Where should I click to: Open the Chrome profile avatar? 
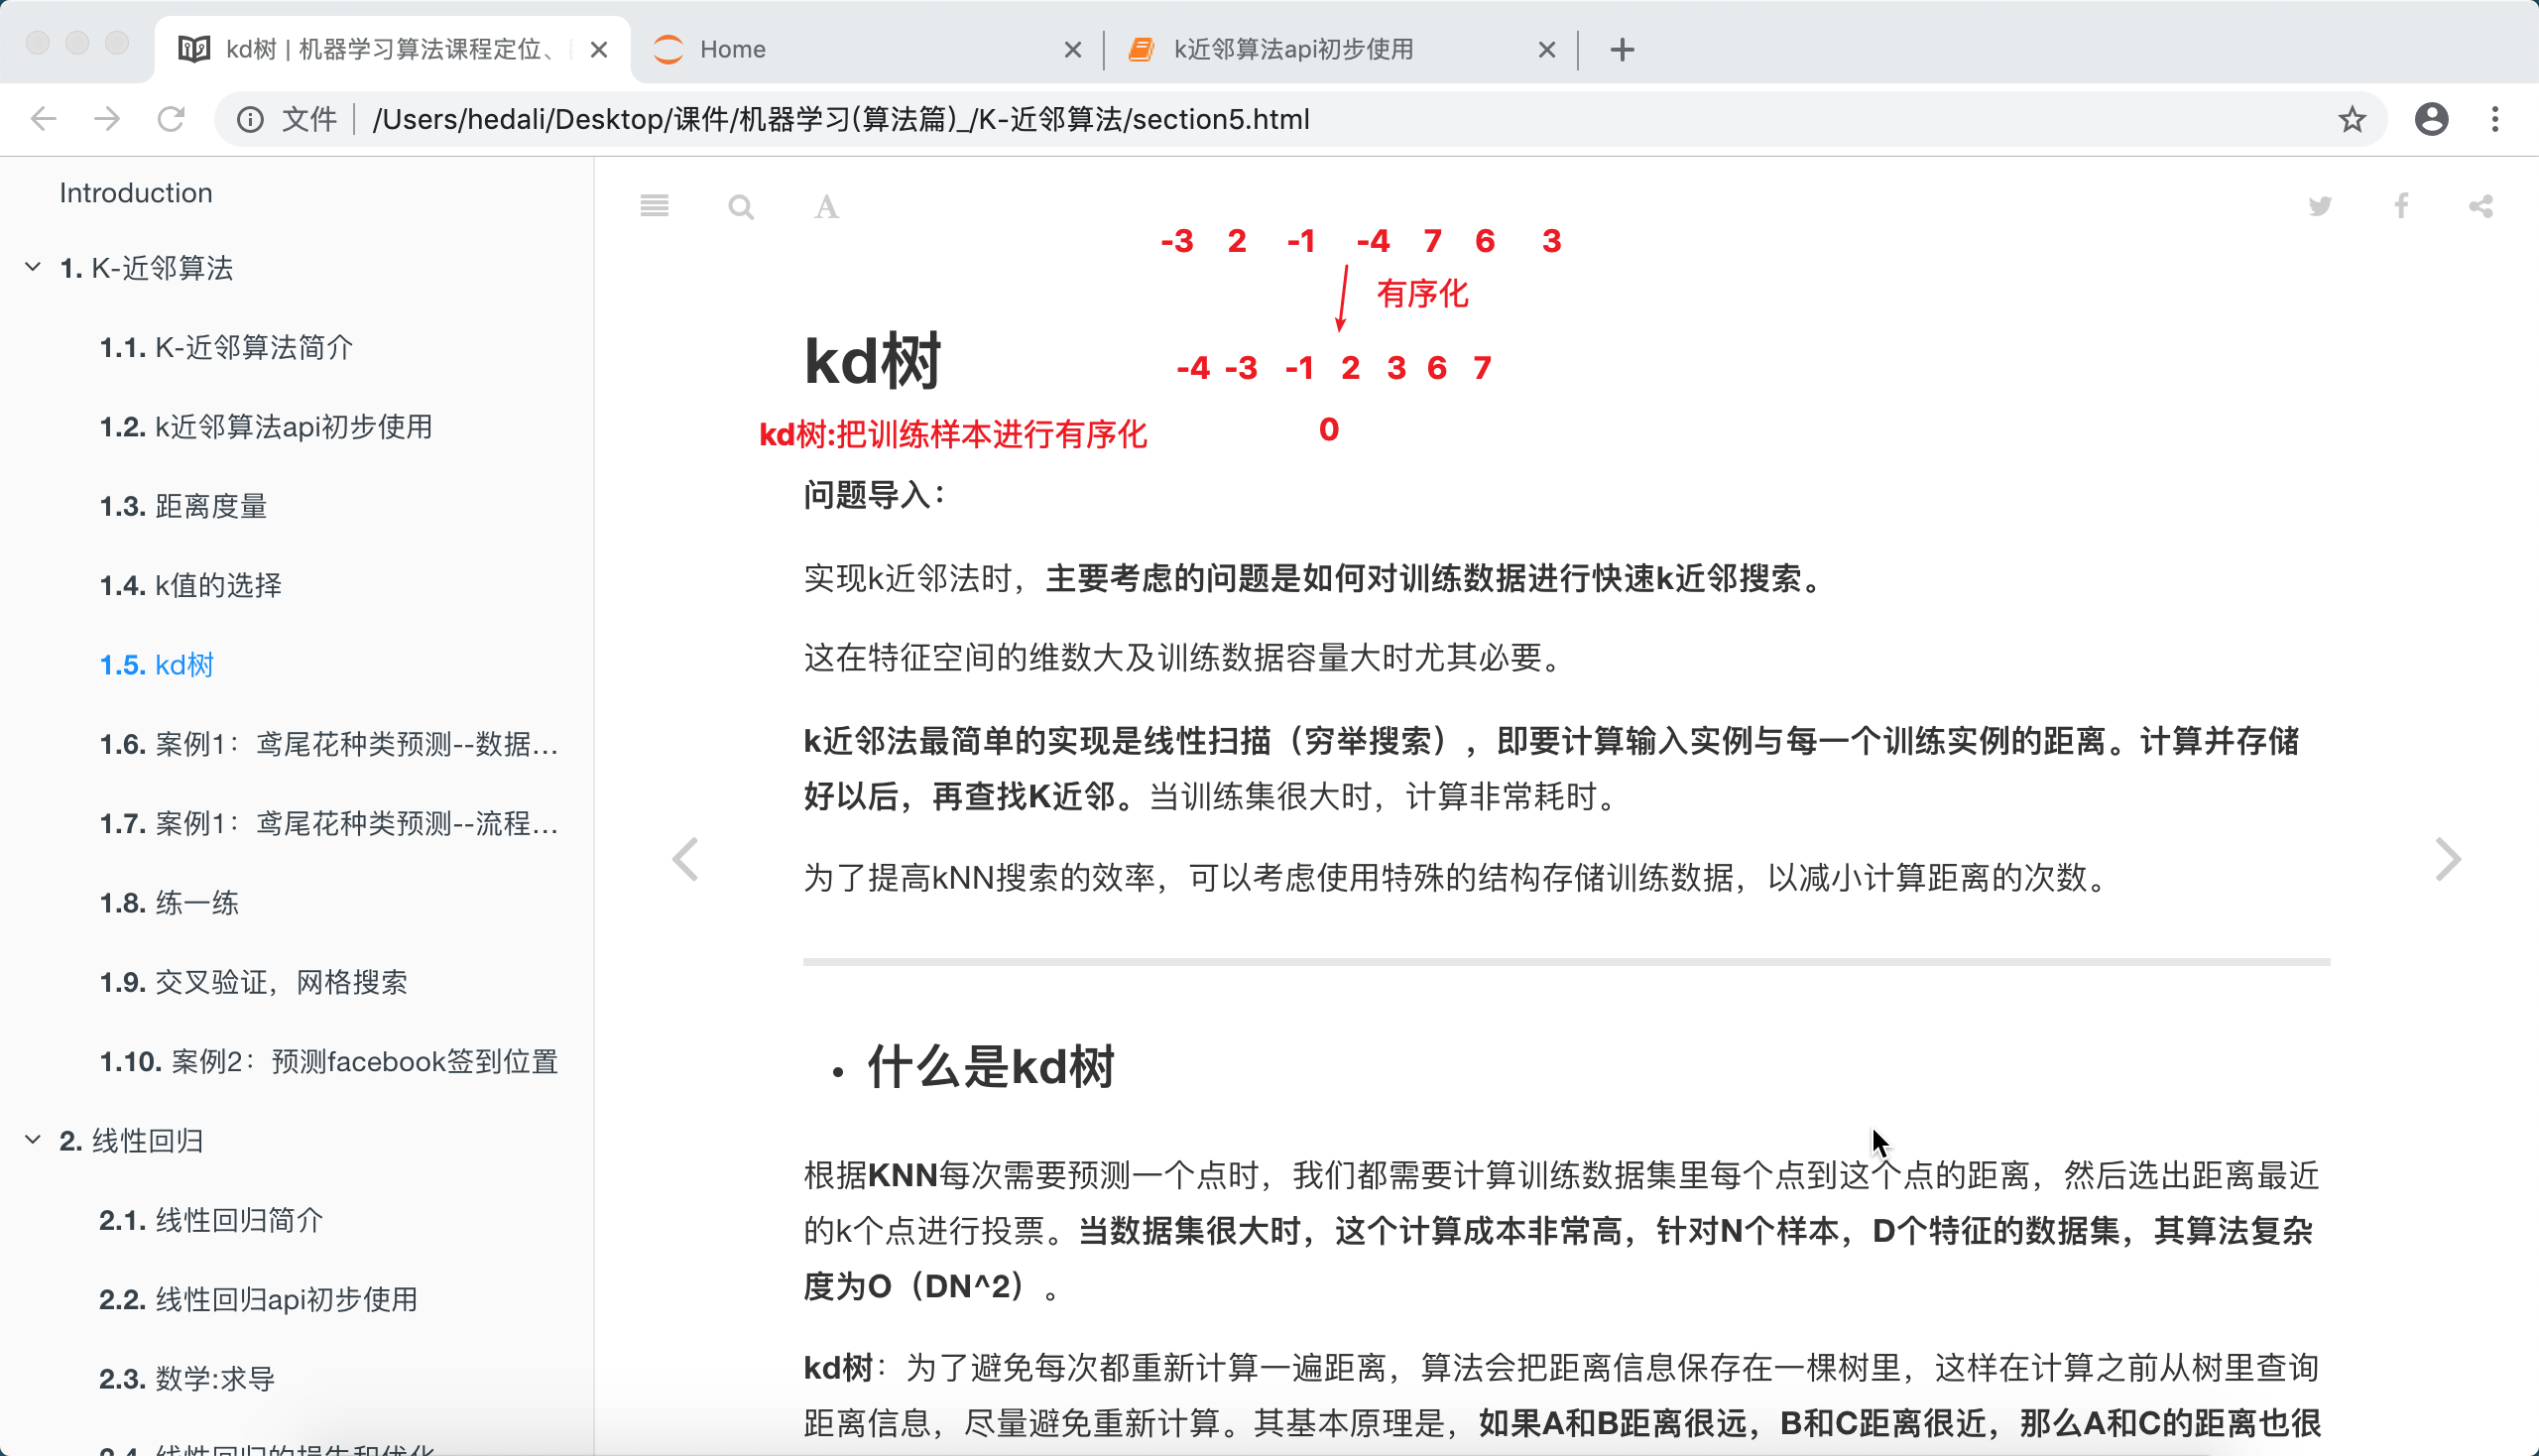click(x=2431, y=120)
